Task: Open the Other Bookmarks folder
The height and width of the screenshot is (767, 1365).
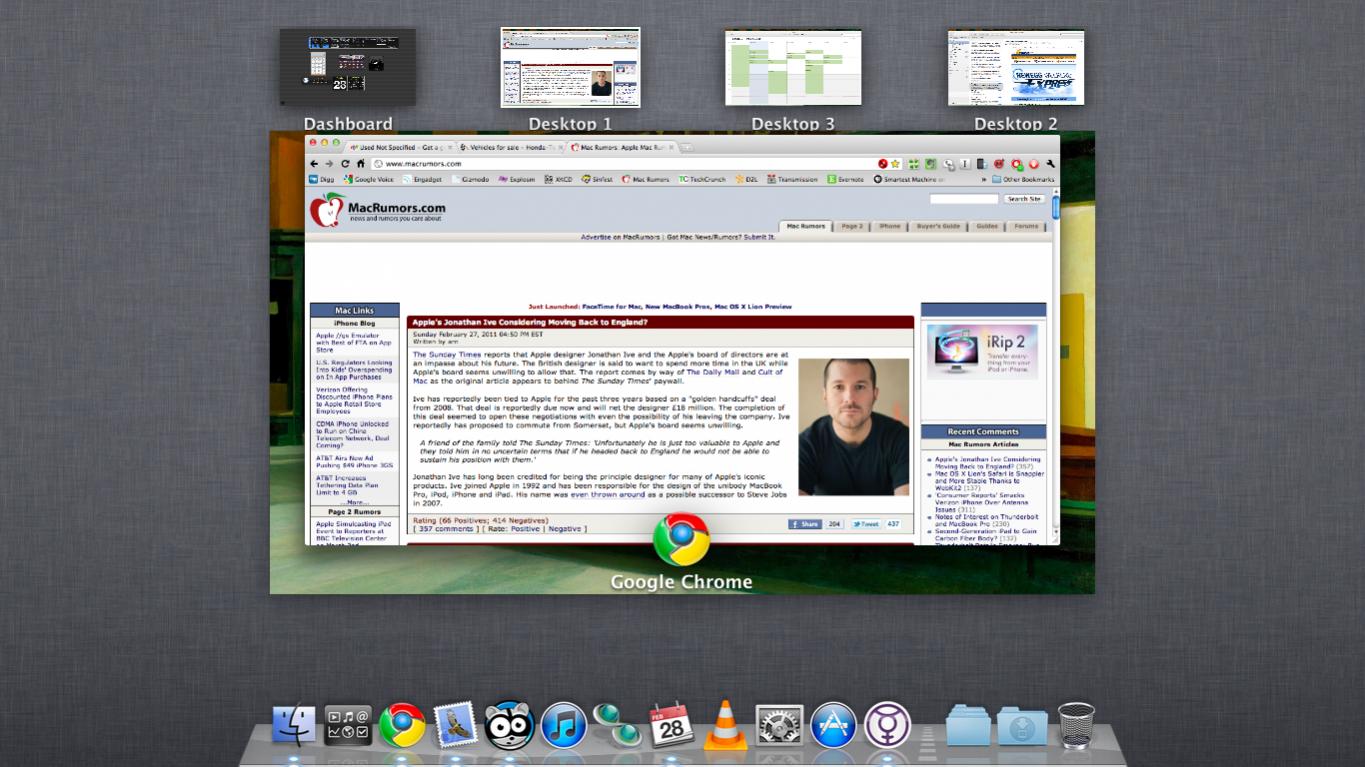Action: (x=1023, y=180)
